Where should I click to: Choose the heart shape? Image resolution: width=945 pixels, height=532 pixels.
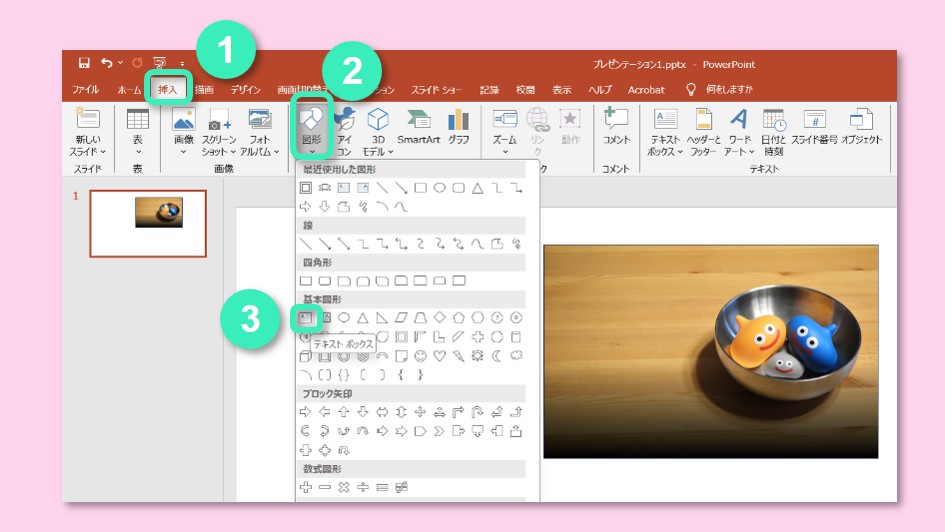tap(439, 356)
